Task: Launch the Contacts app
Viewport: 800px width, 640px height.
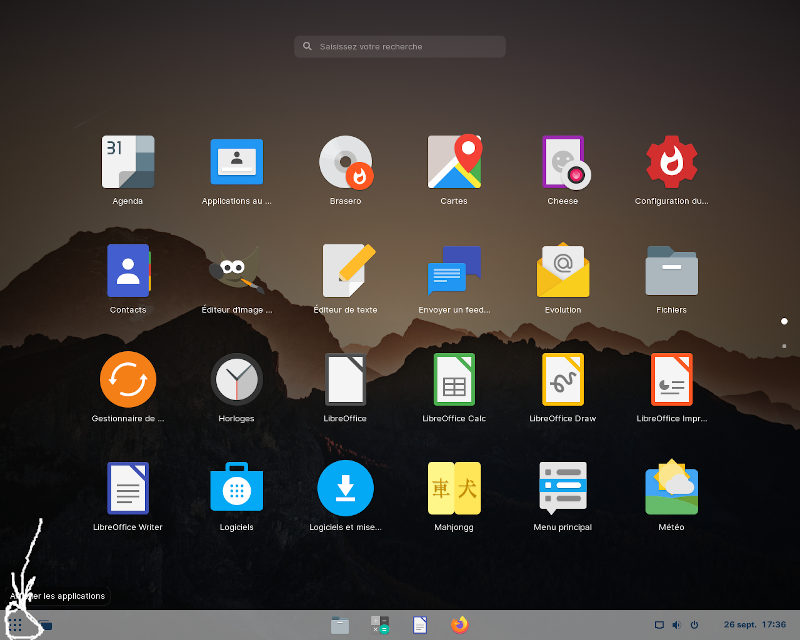Action: pyautogui.click(x=128, y=270)
